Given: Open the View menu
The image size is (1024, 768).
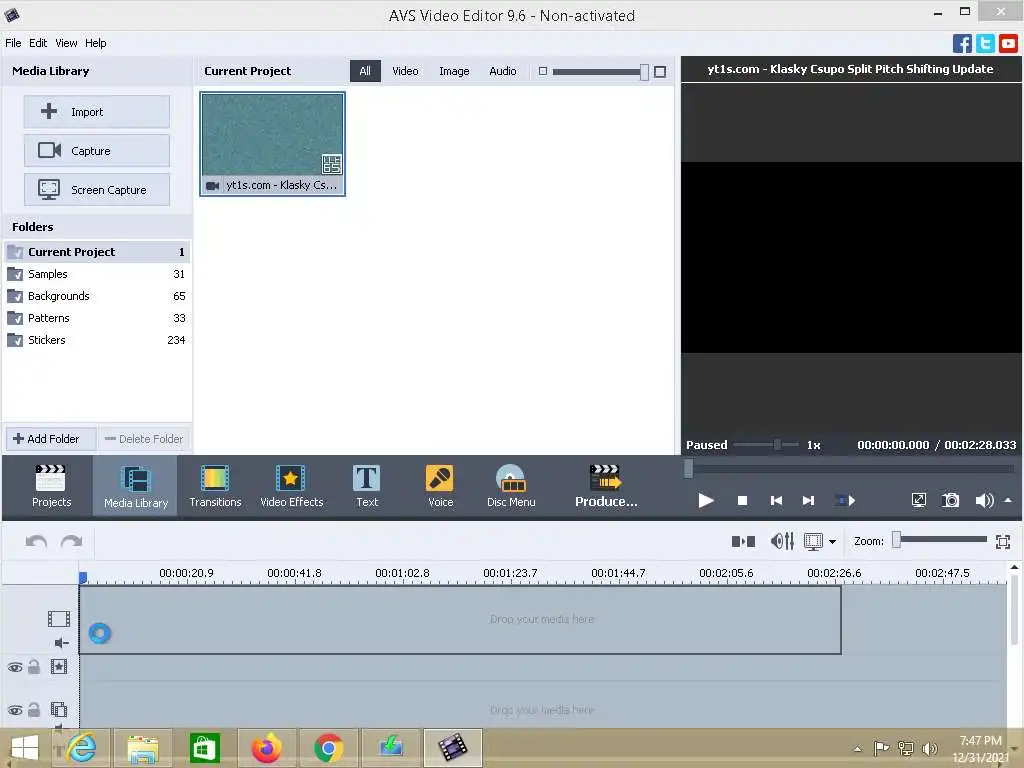Looking at the screenshot, I should (66, 43).
